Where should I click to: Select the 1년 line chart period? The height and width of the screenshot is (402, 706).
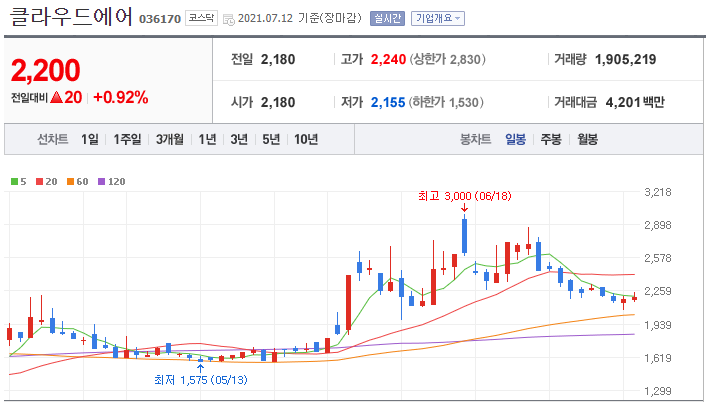(207, 139)
